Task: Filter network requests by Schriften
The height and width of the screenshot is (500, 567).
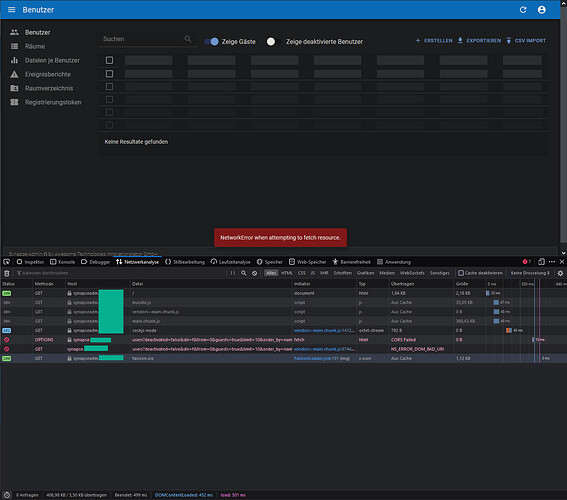Action: coord(342,273)
